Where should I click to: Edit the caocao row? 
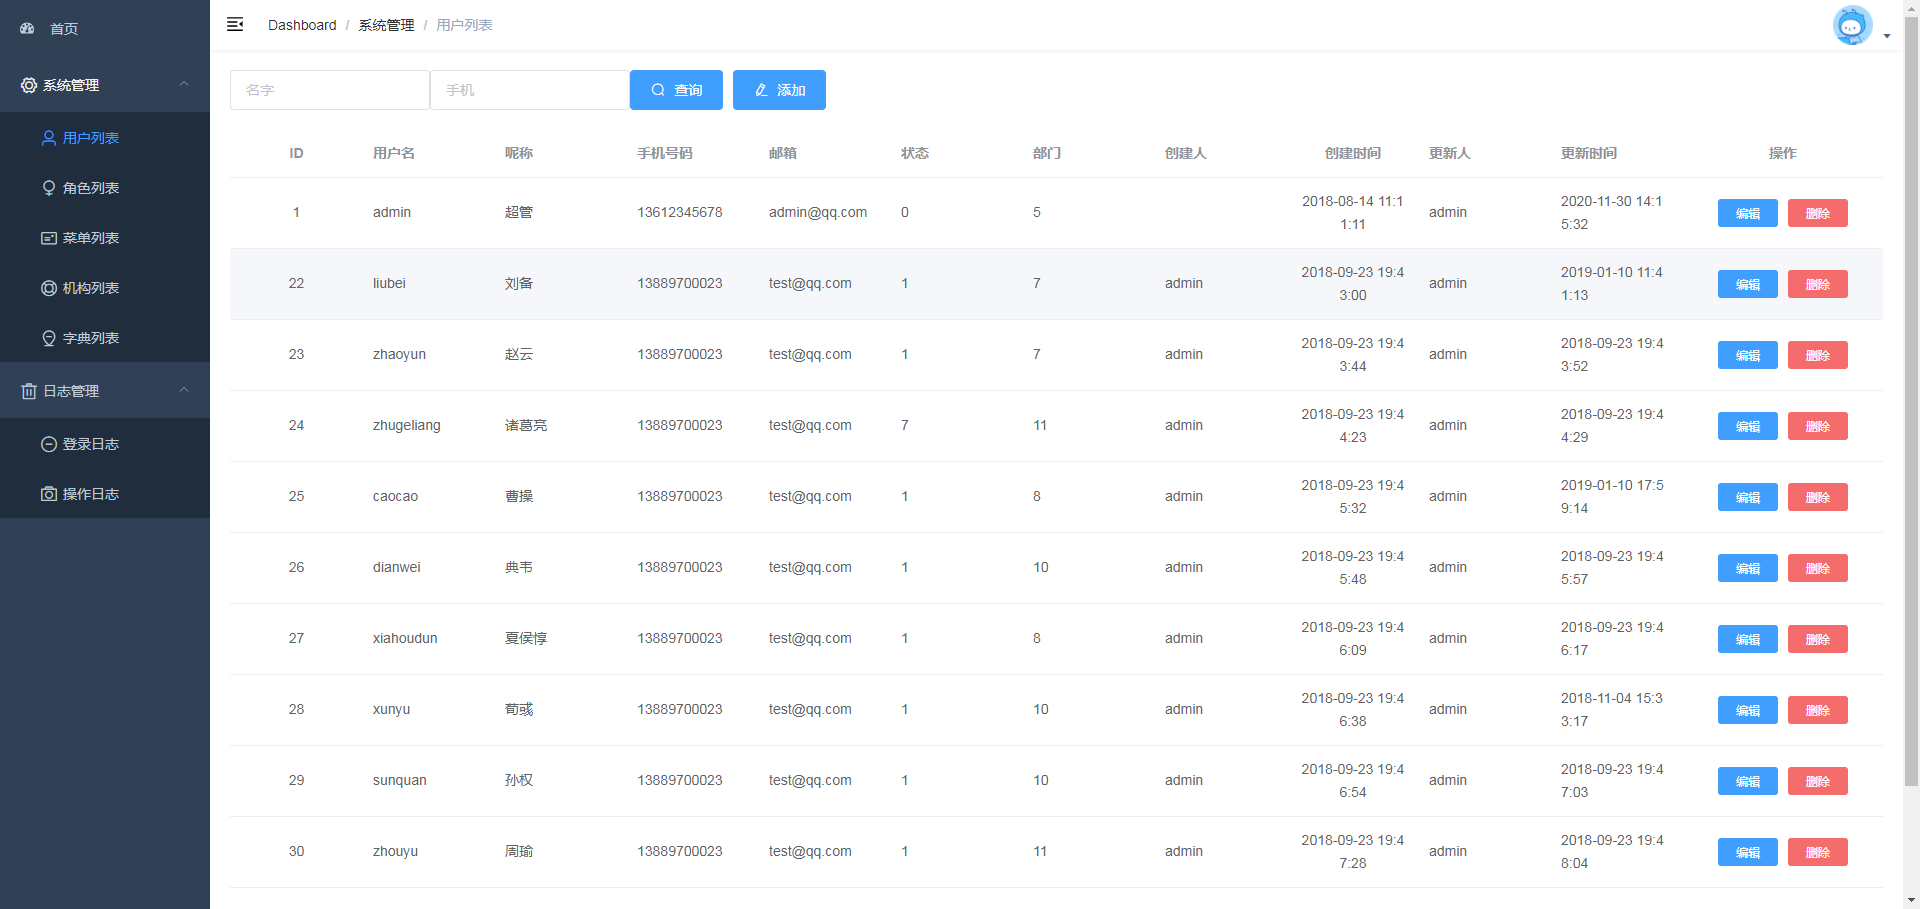(1748, 497)
